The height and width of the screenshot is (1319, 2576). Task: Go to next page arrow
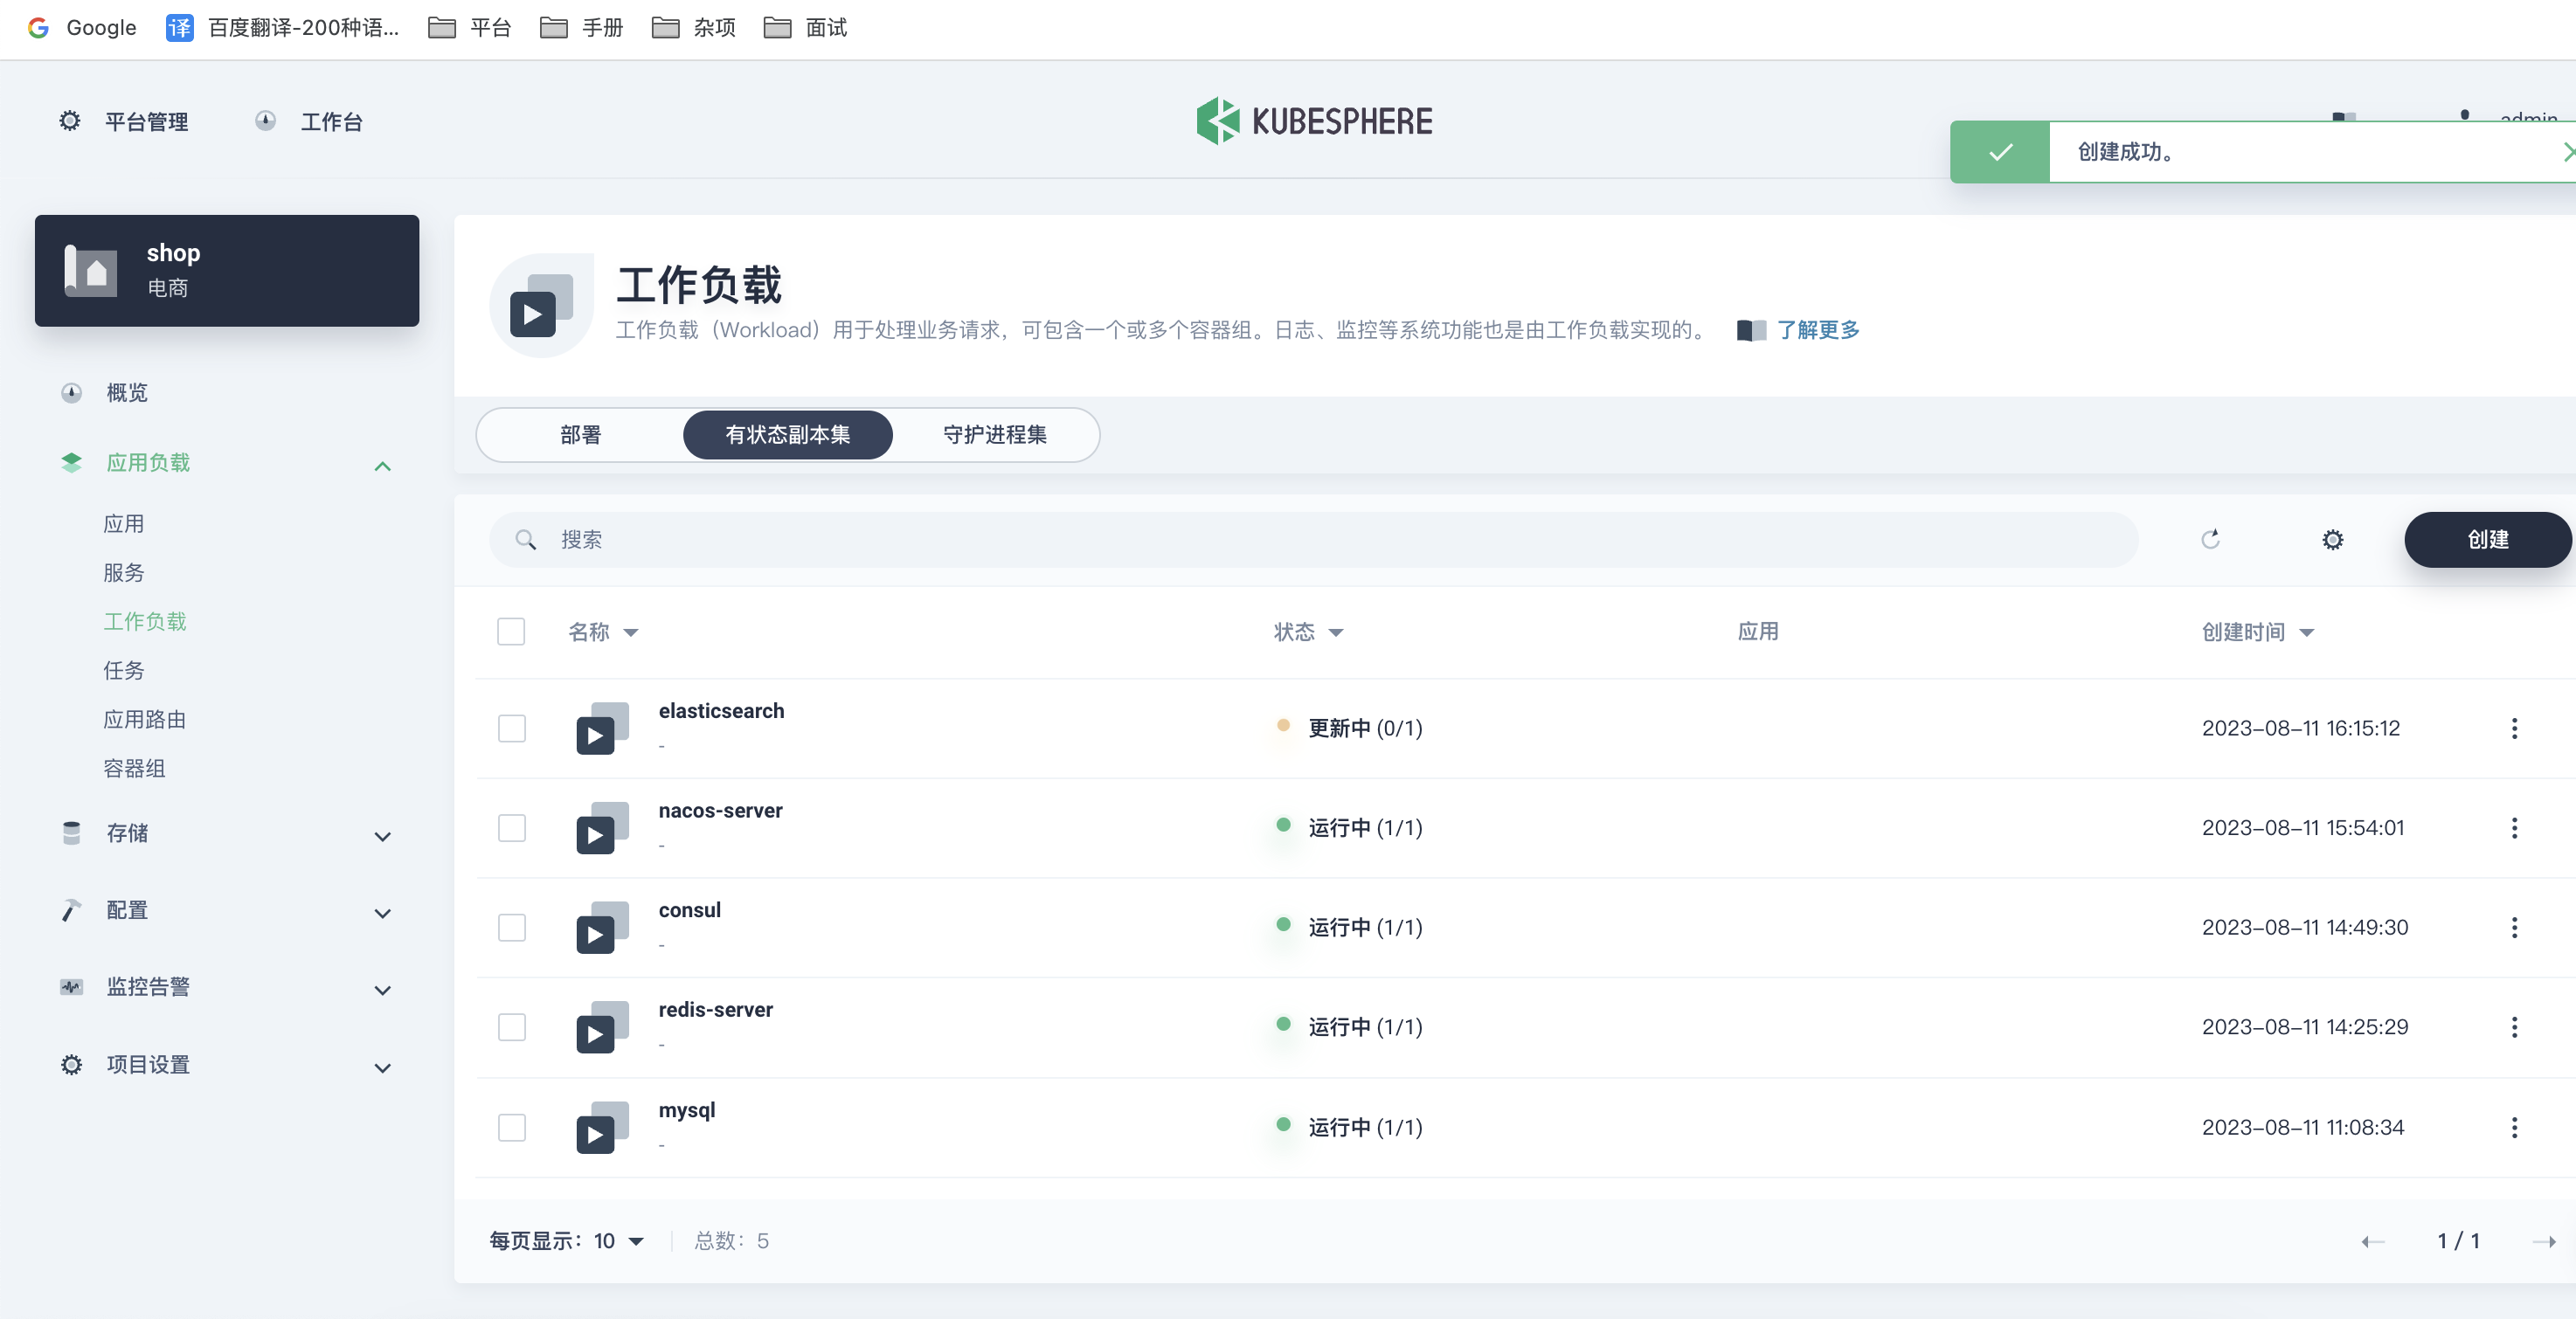tap(2544, 1241)
